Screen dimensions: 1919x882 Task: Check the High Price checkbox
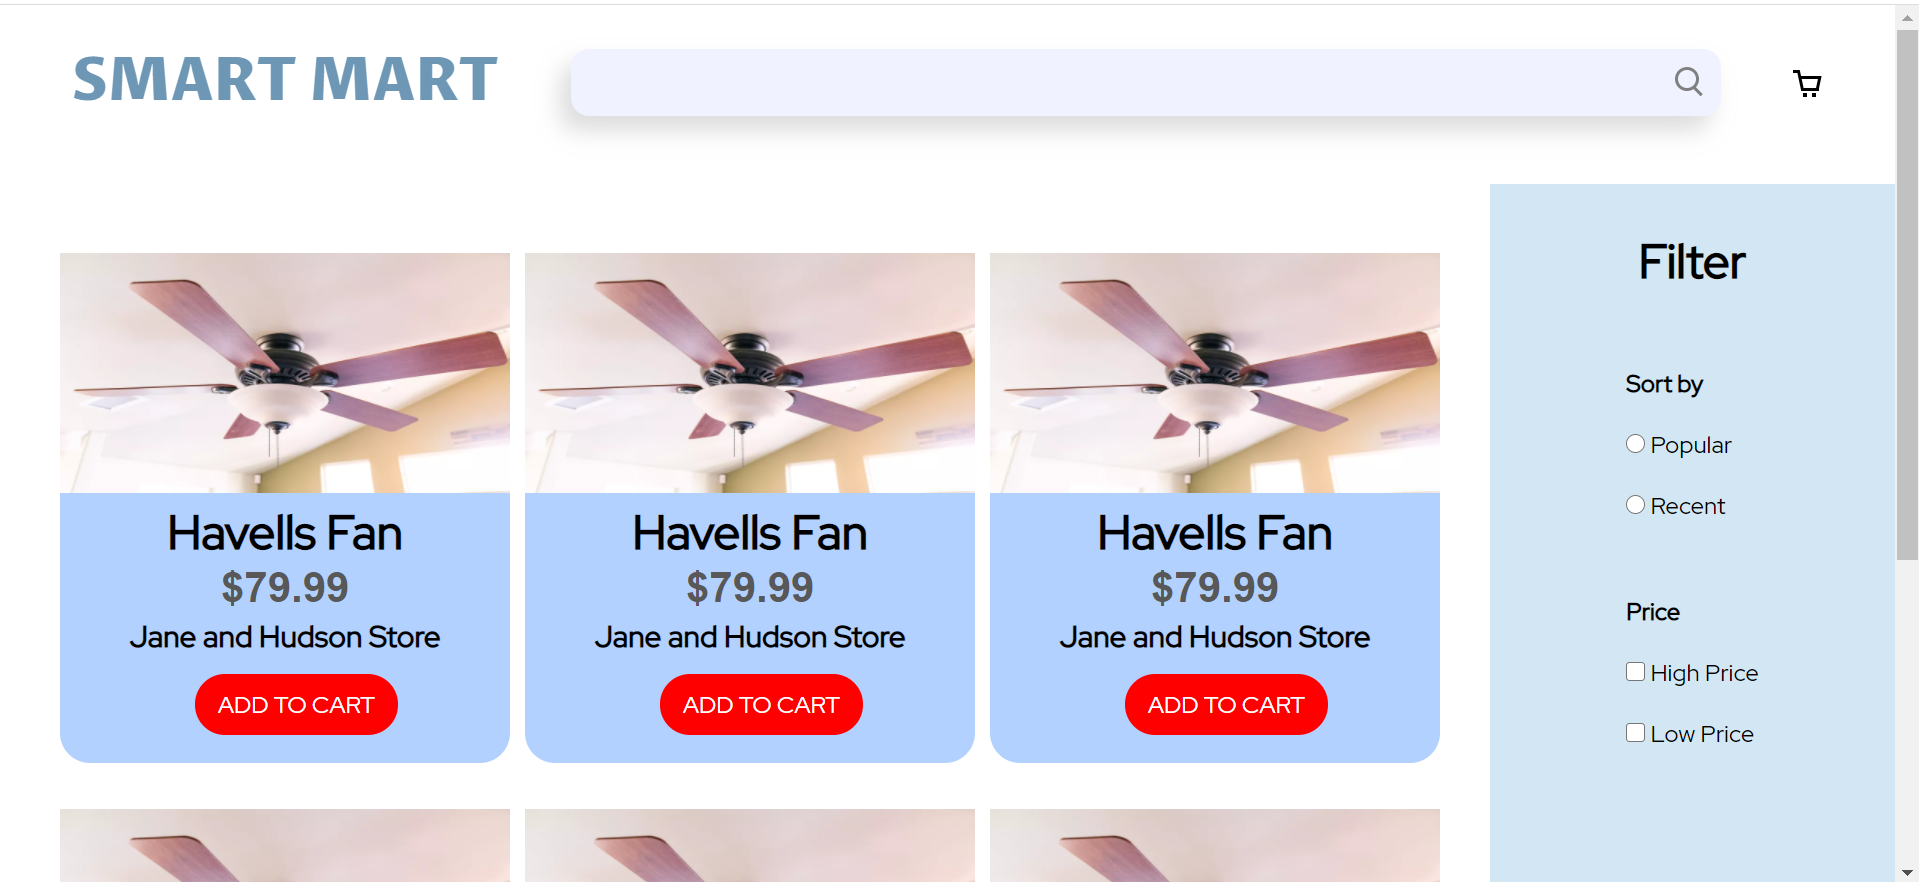[x=1635, y=672]
